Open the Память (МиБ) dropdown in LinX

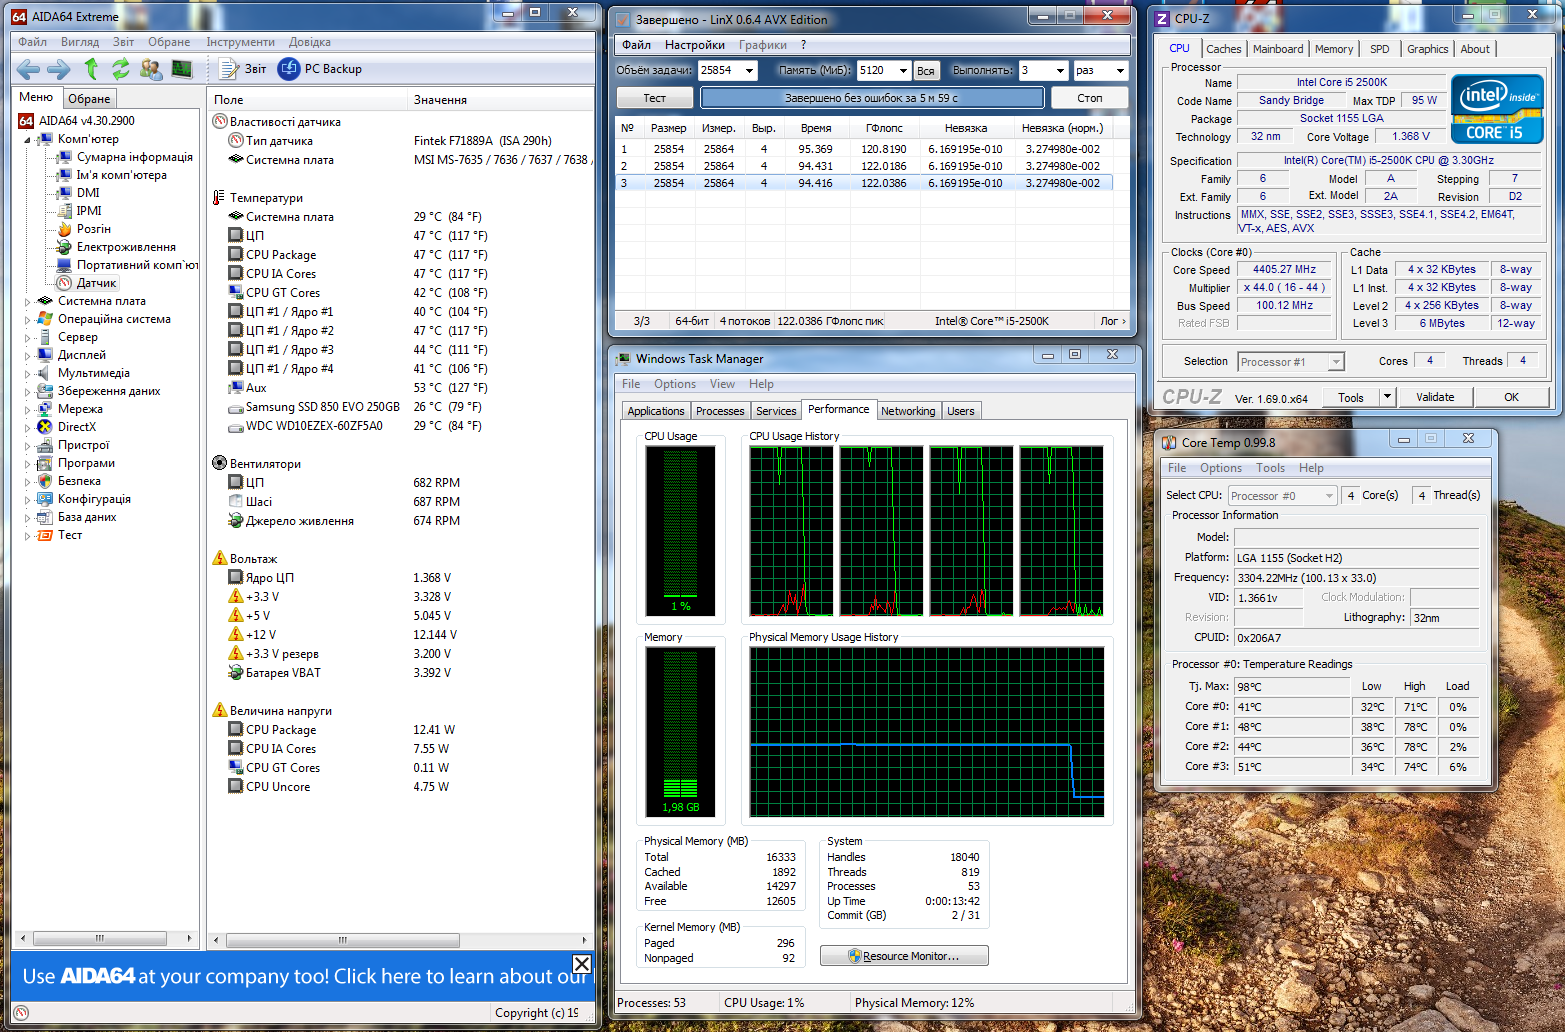902,71
